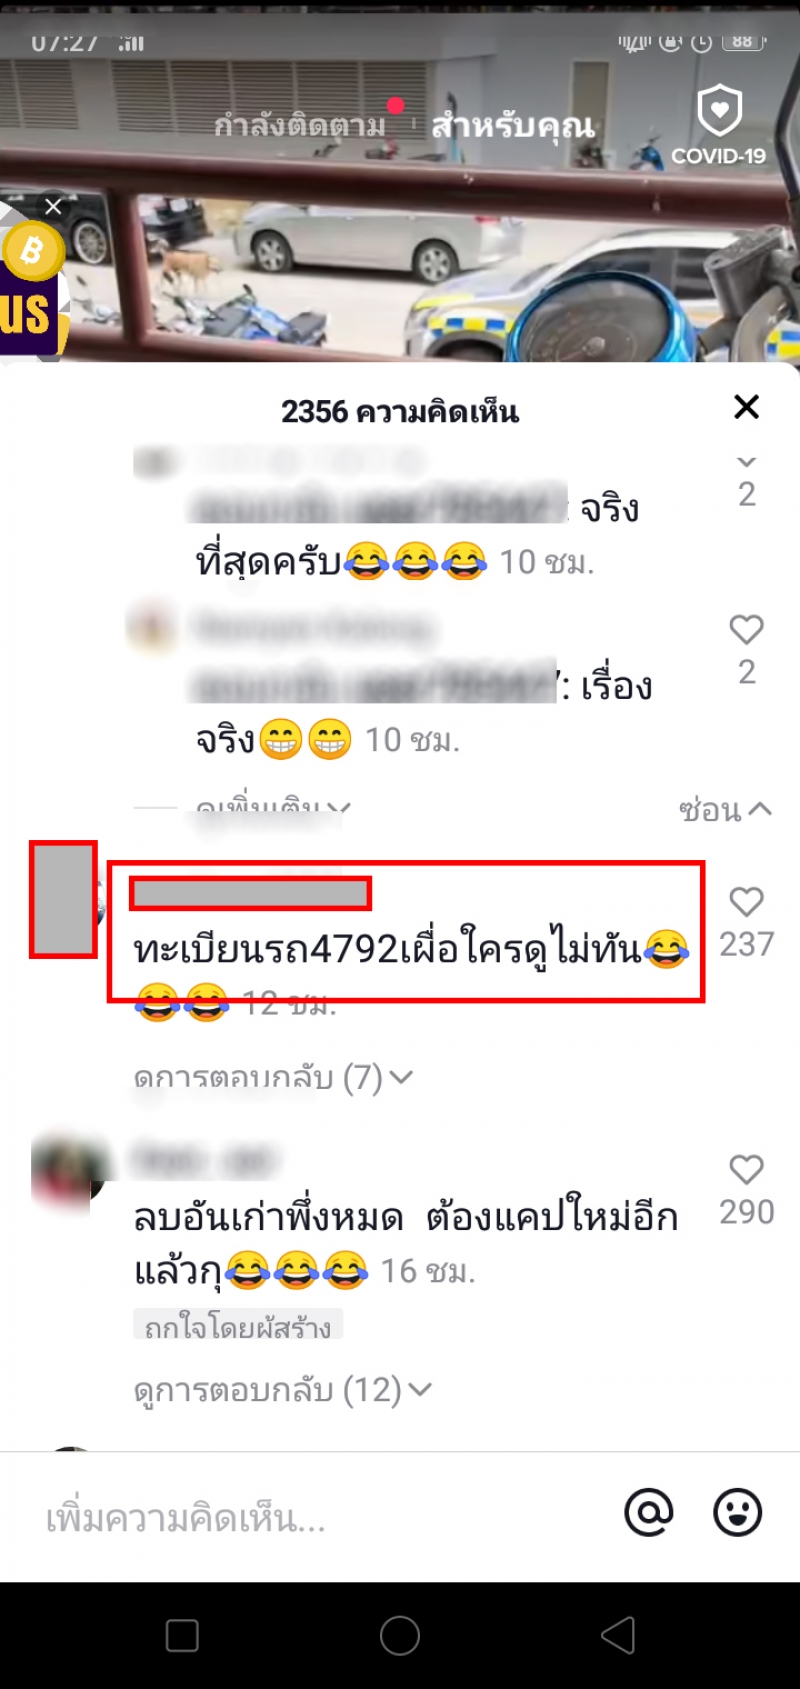Like the comment with 237 likes
The height and width of the screenshot is (1689, 800).
[x=746, y=901]
